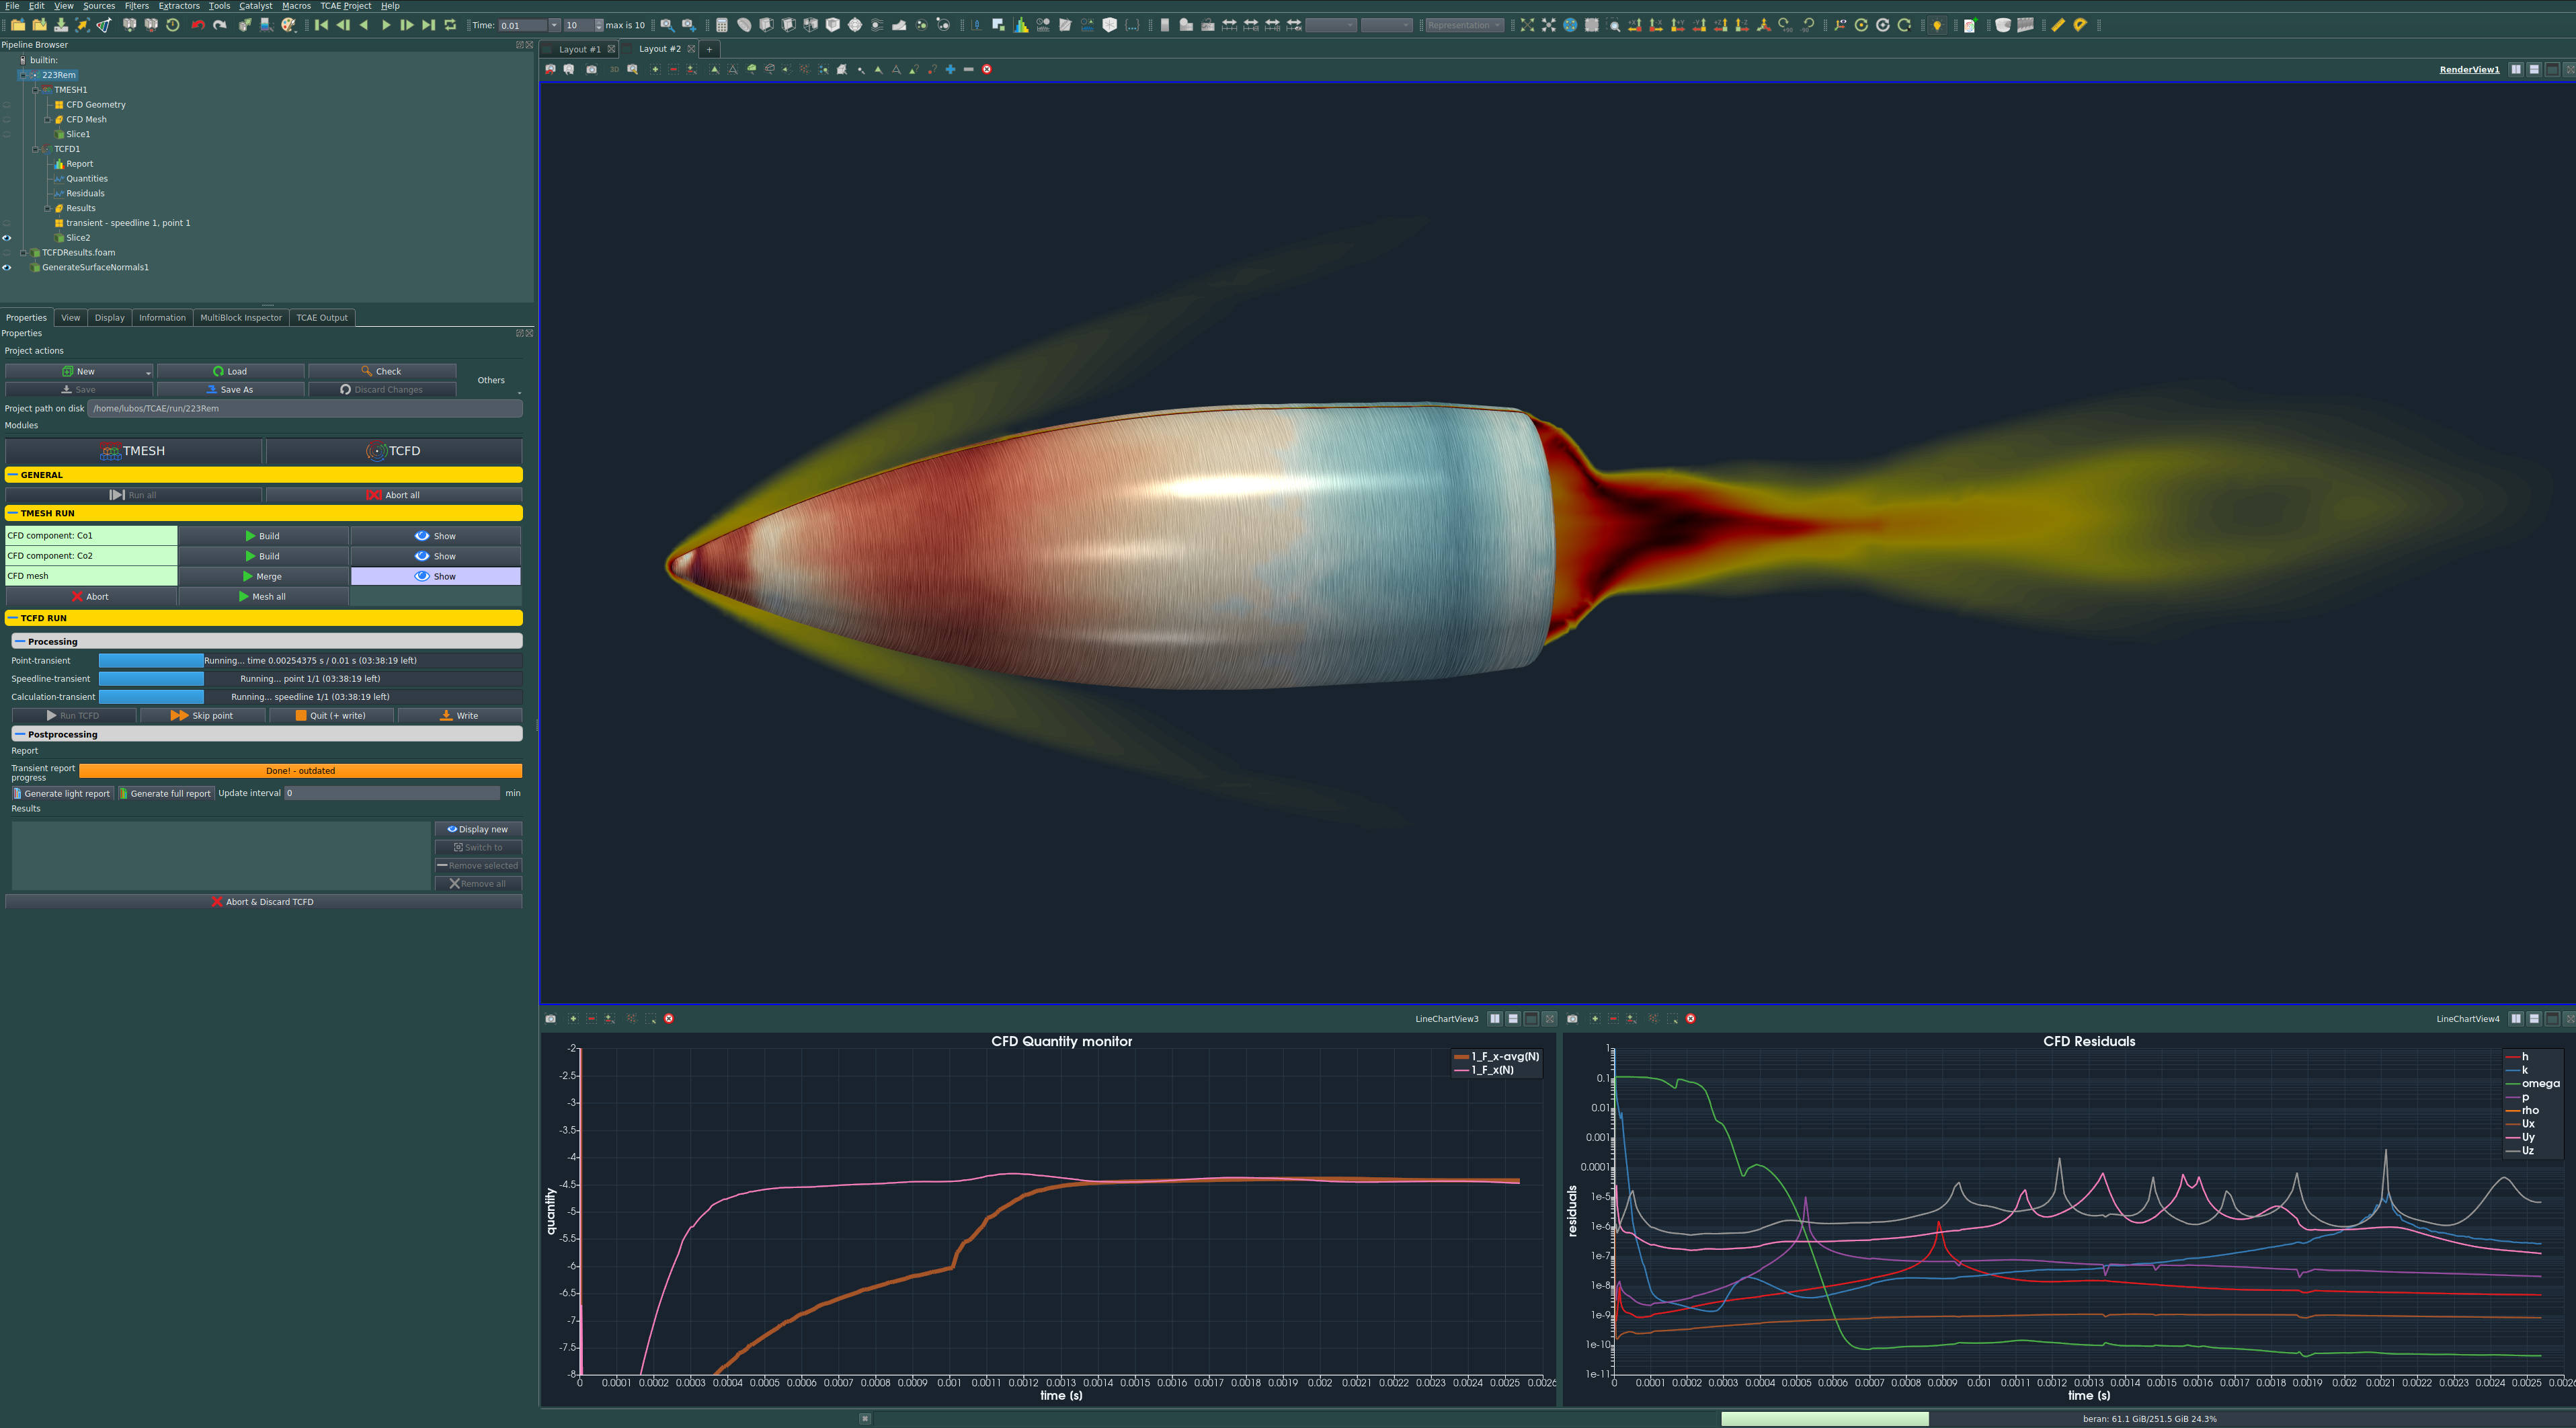Open the Time value dropdown

tap(554, 25)
